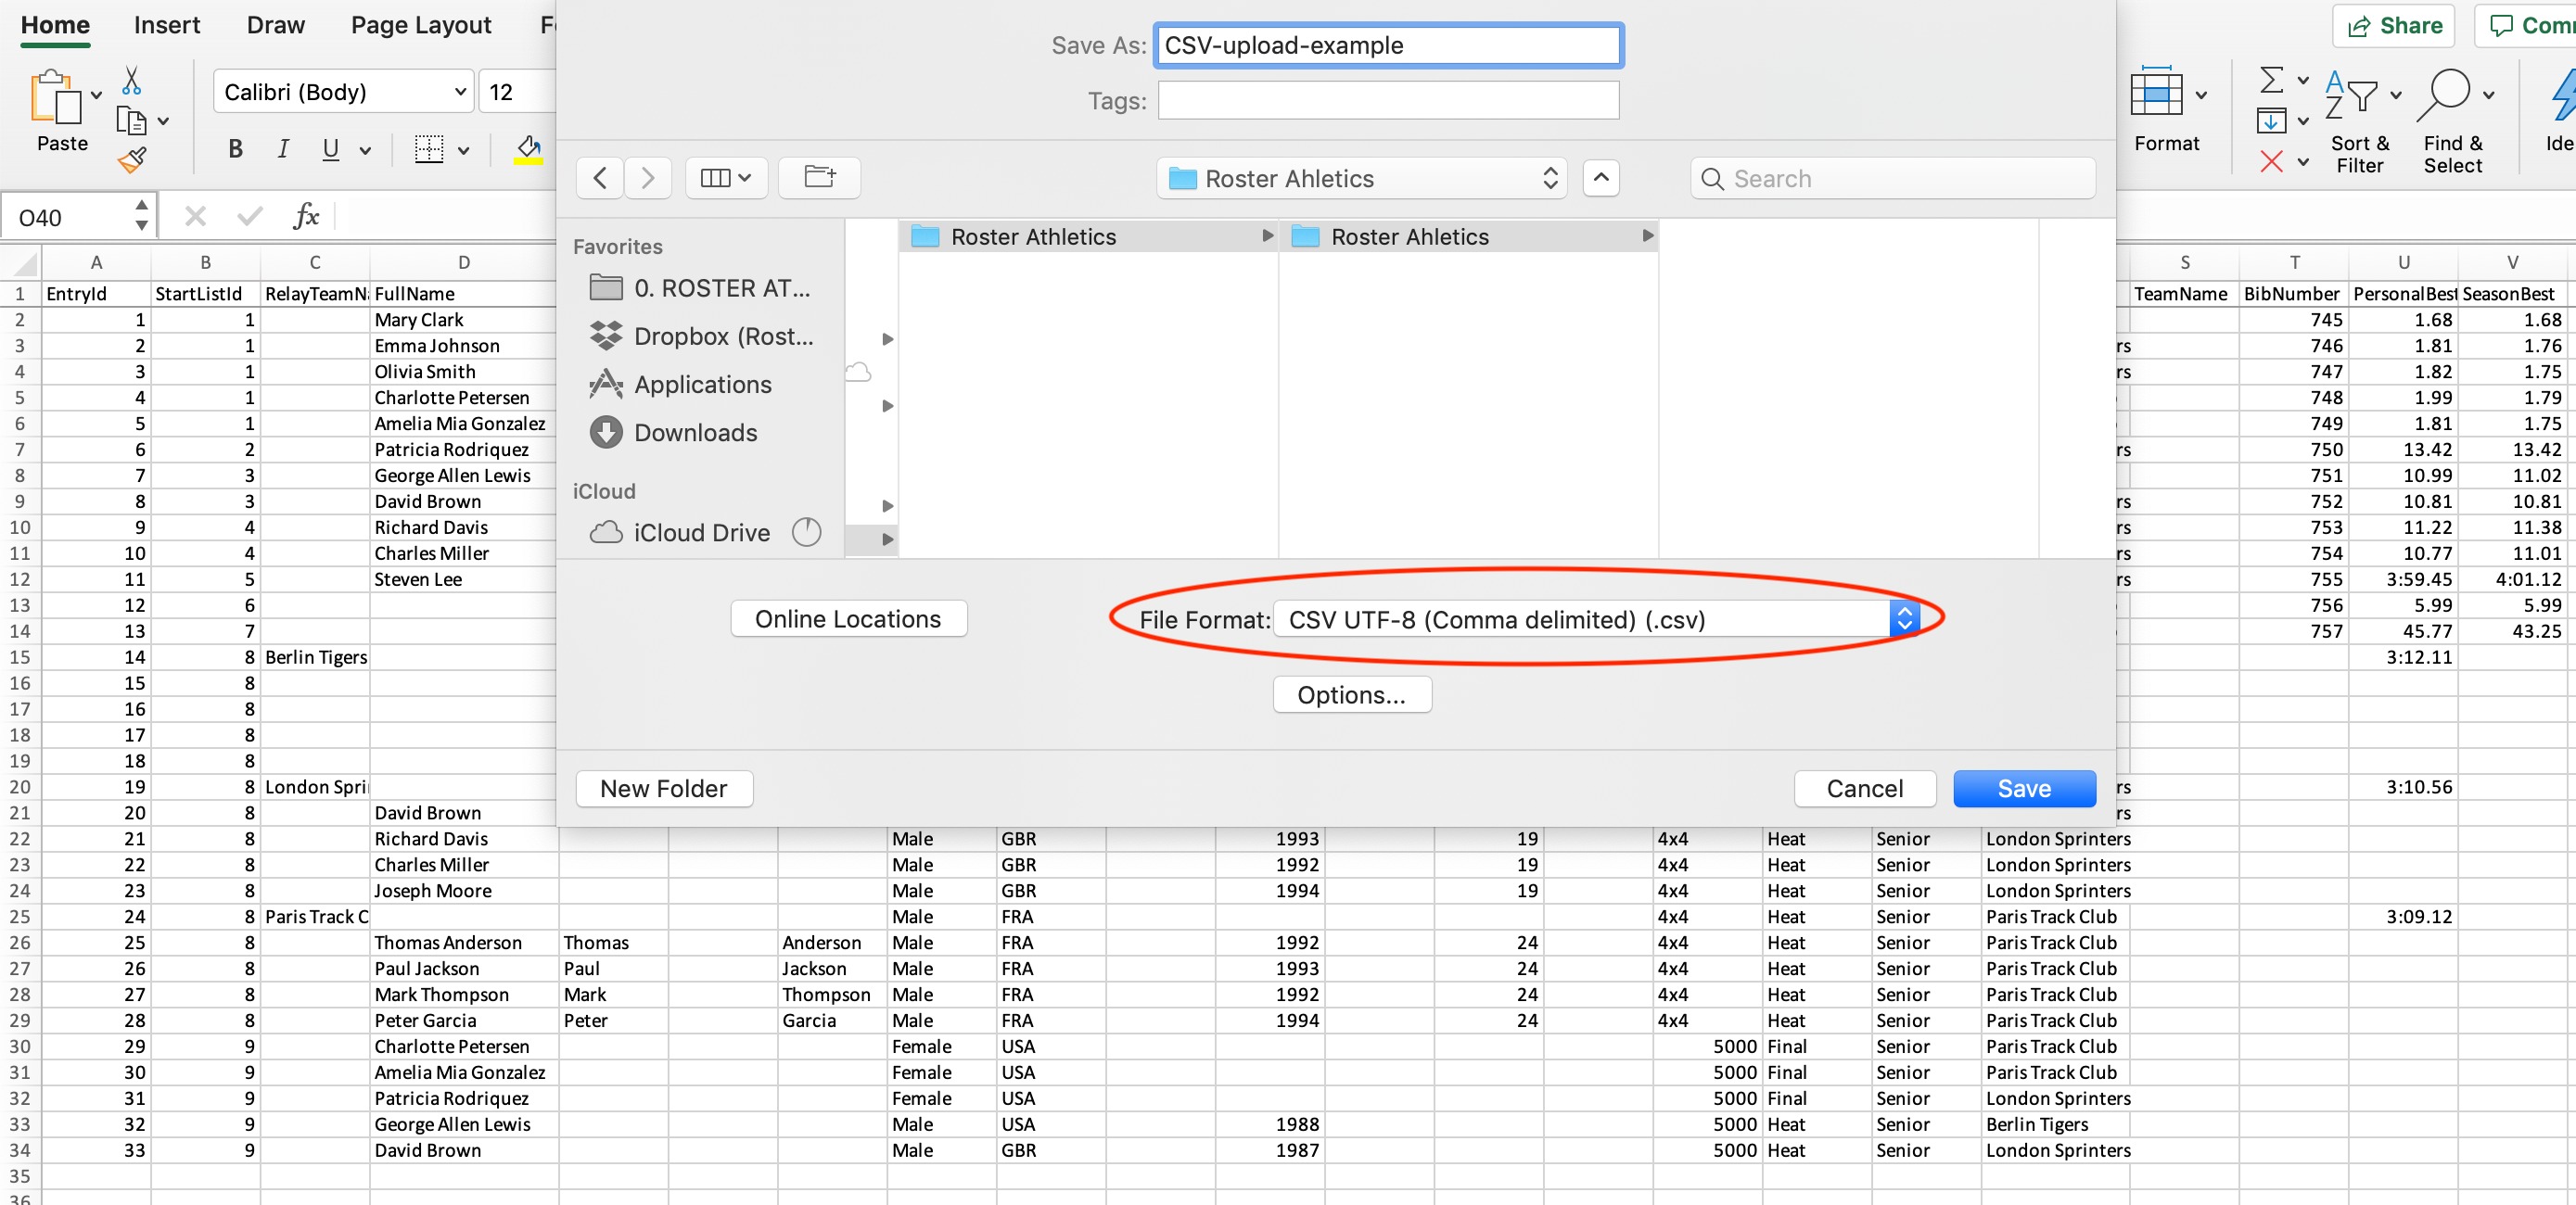Image resolution: width=2576 pixels, height=1205 pixels.
Task: Toggle italic formatting
Action: click(283, 150)
